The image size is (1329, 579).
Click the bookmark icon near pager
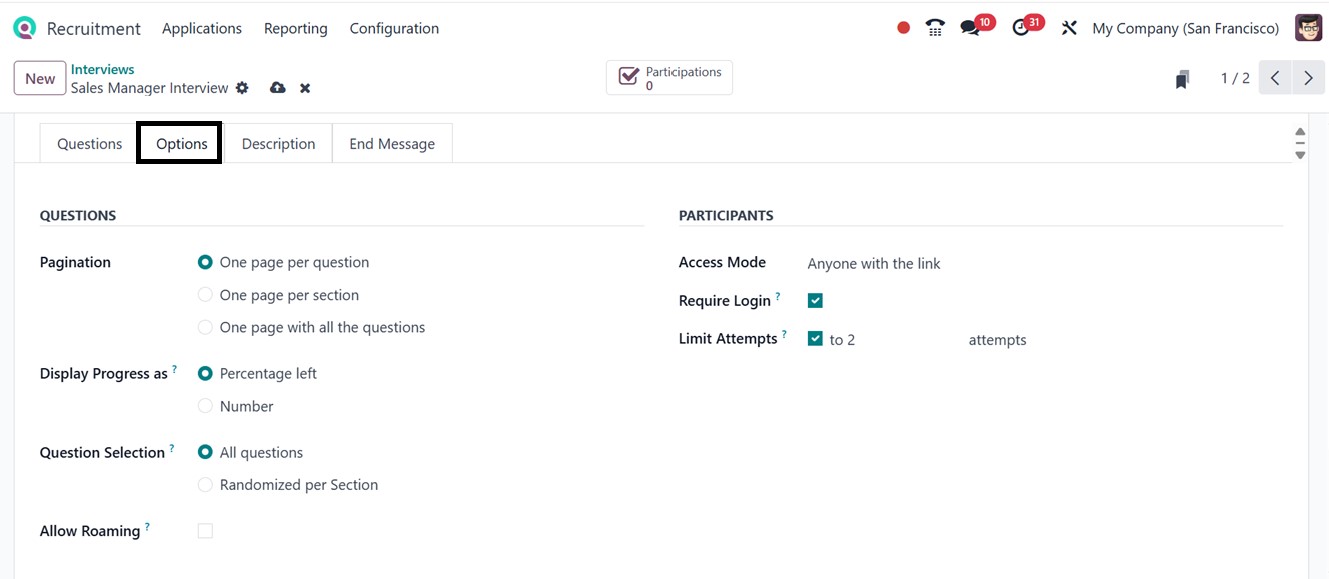click(1182, 79)
